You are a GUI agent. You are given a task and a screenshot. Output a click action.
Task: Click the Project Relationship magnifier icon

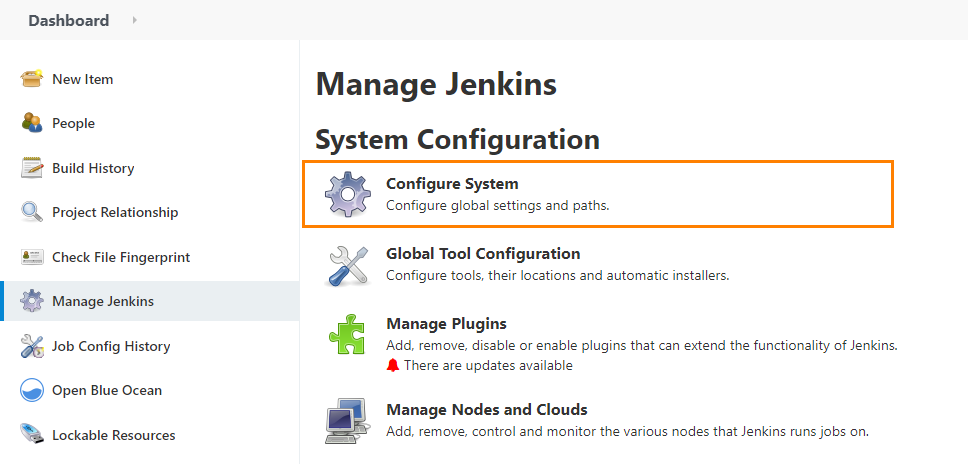click(x=32, y=212)
